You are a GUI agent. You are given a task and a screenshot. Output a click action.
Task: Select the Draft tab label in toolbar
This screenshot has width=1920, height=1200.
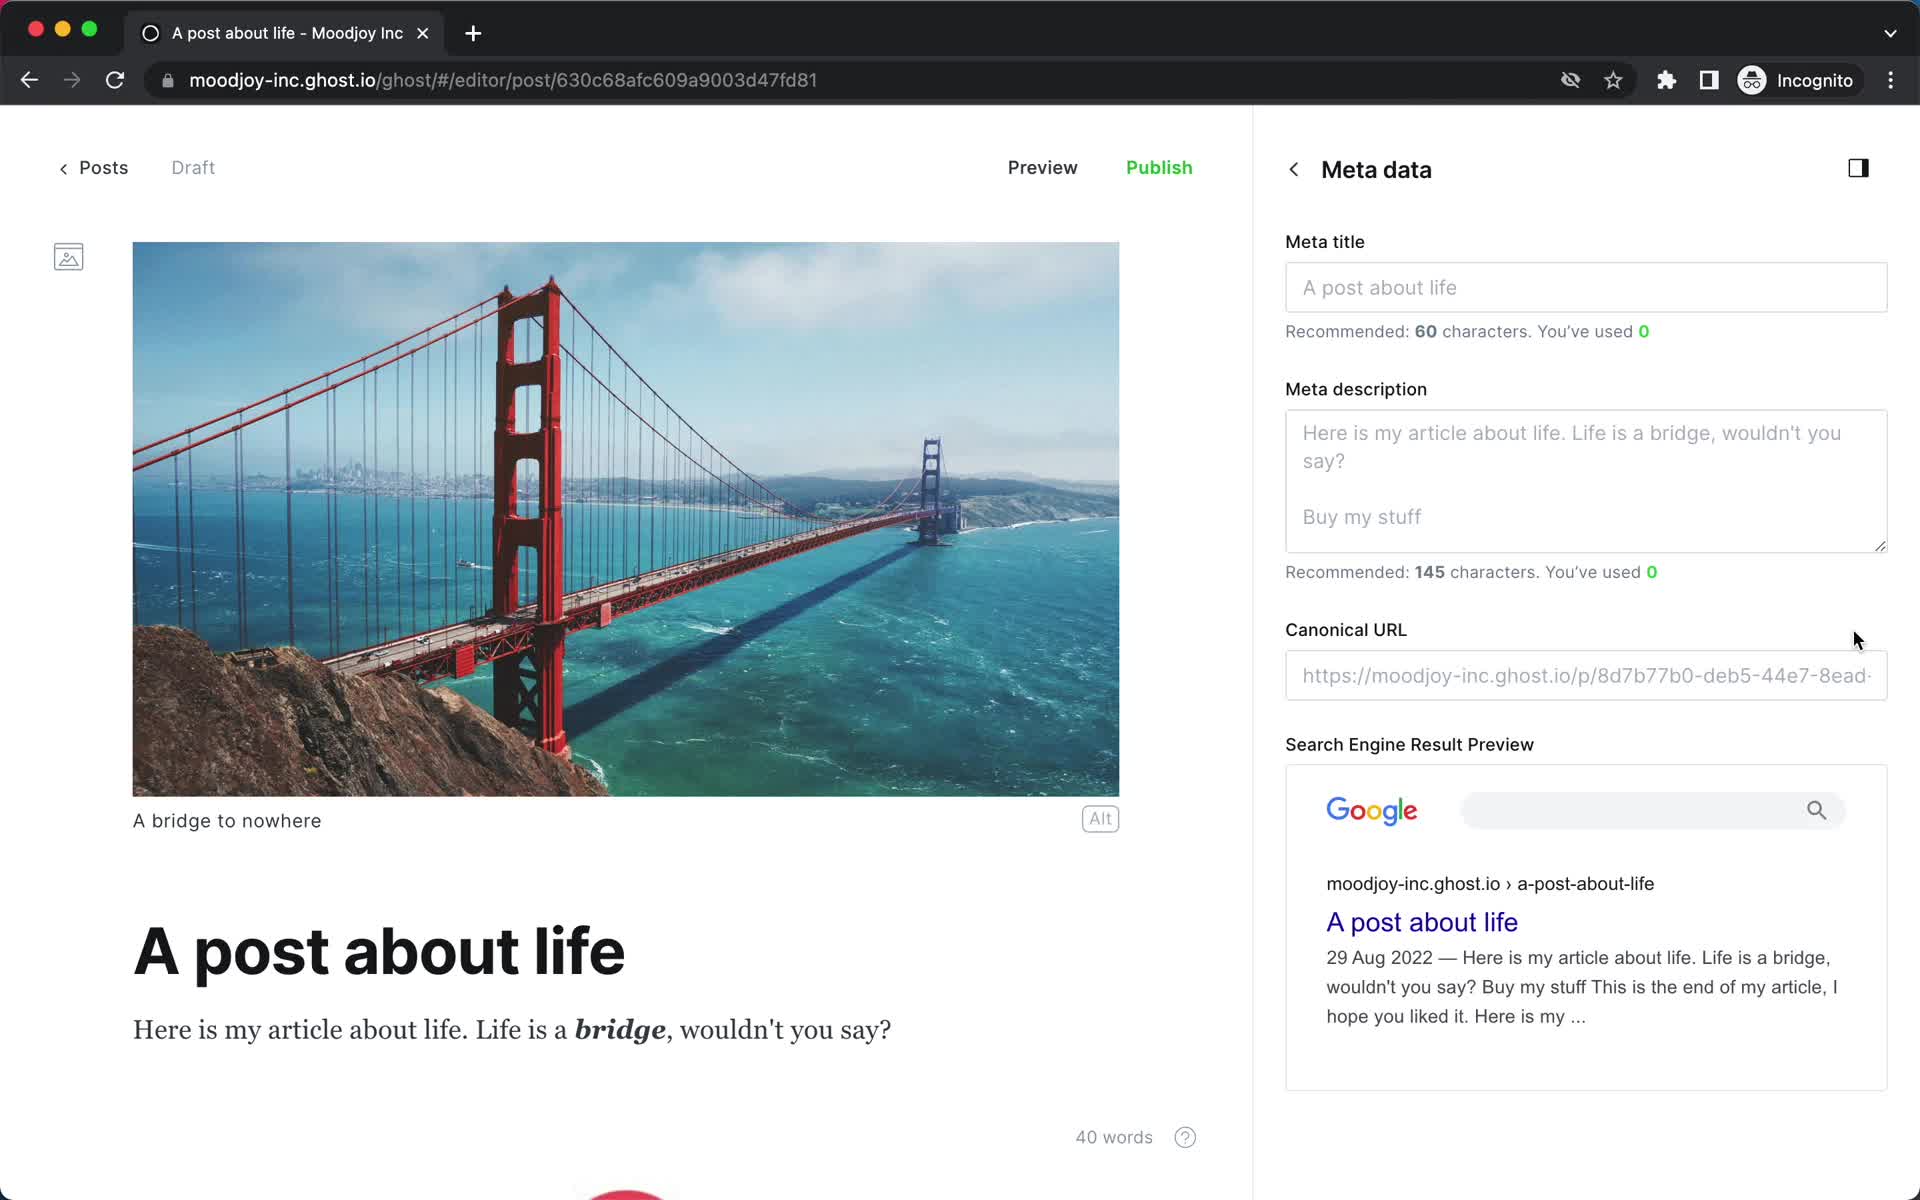(x=194, y=167)
